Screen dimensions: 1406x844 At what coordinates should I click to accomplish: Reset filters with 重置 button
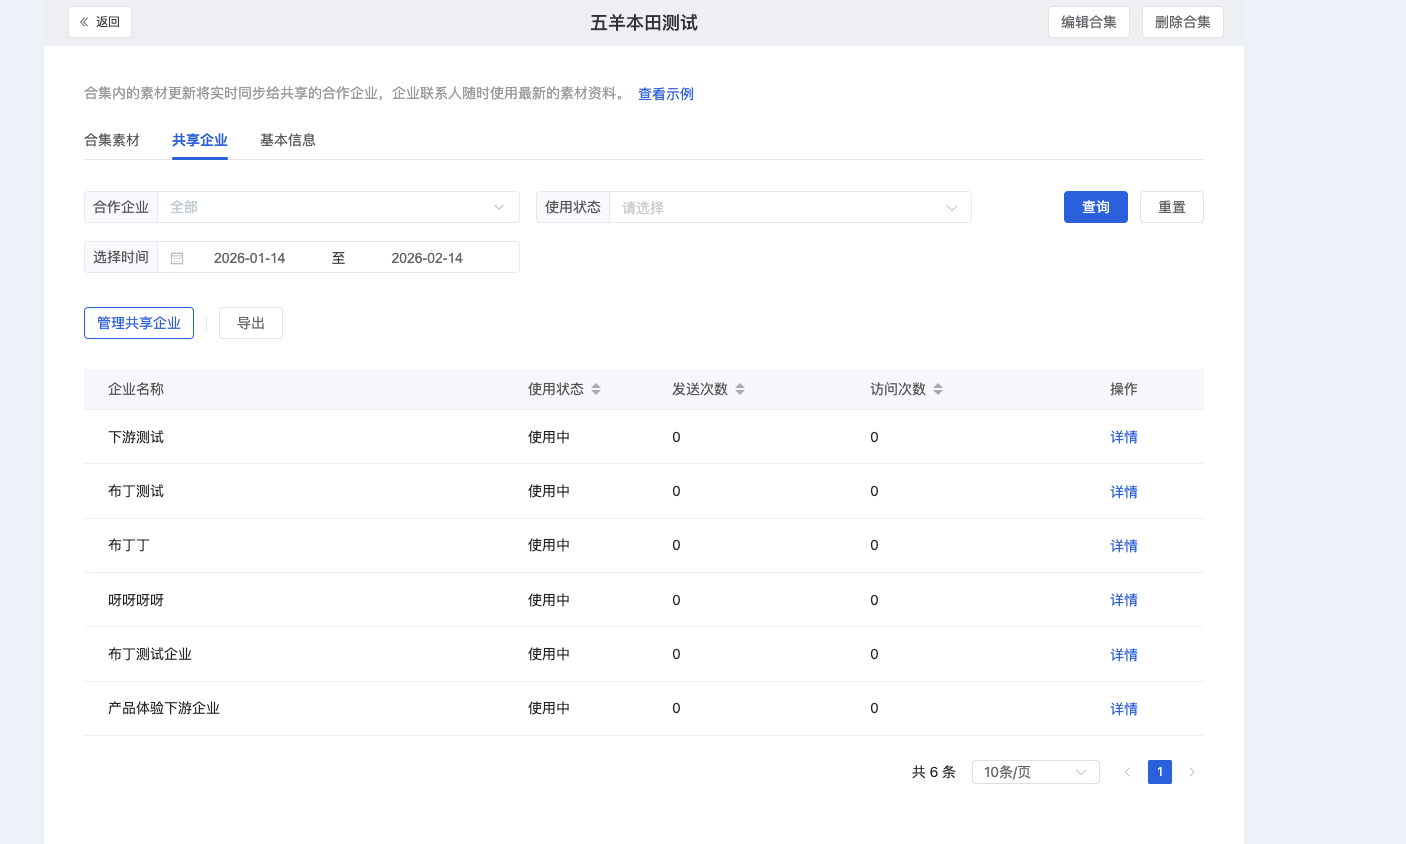[1172, 207]
